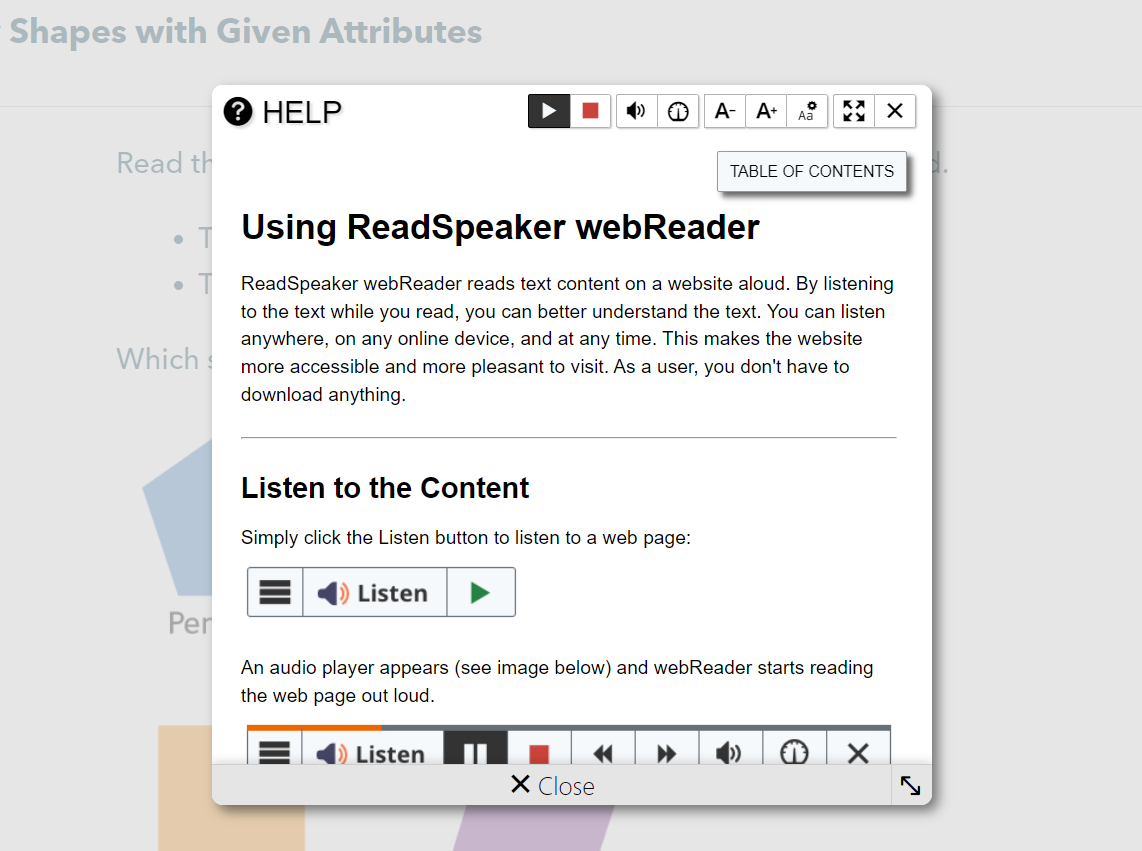Click the resize handle arrow in dialog corner
Viewport: 1142px width, 851px height.
click(x=910, y=785)
